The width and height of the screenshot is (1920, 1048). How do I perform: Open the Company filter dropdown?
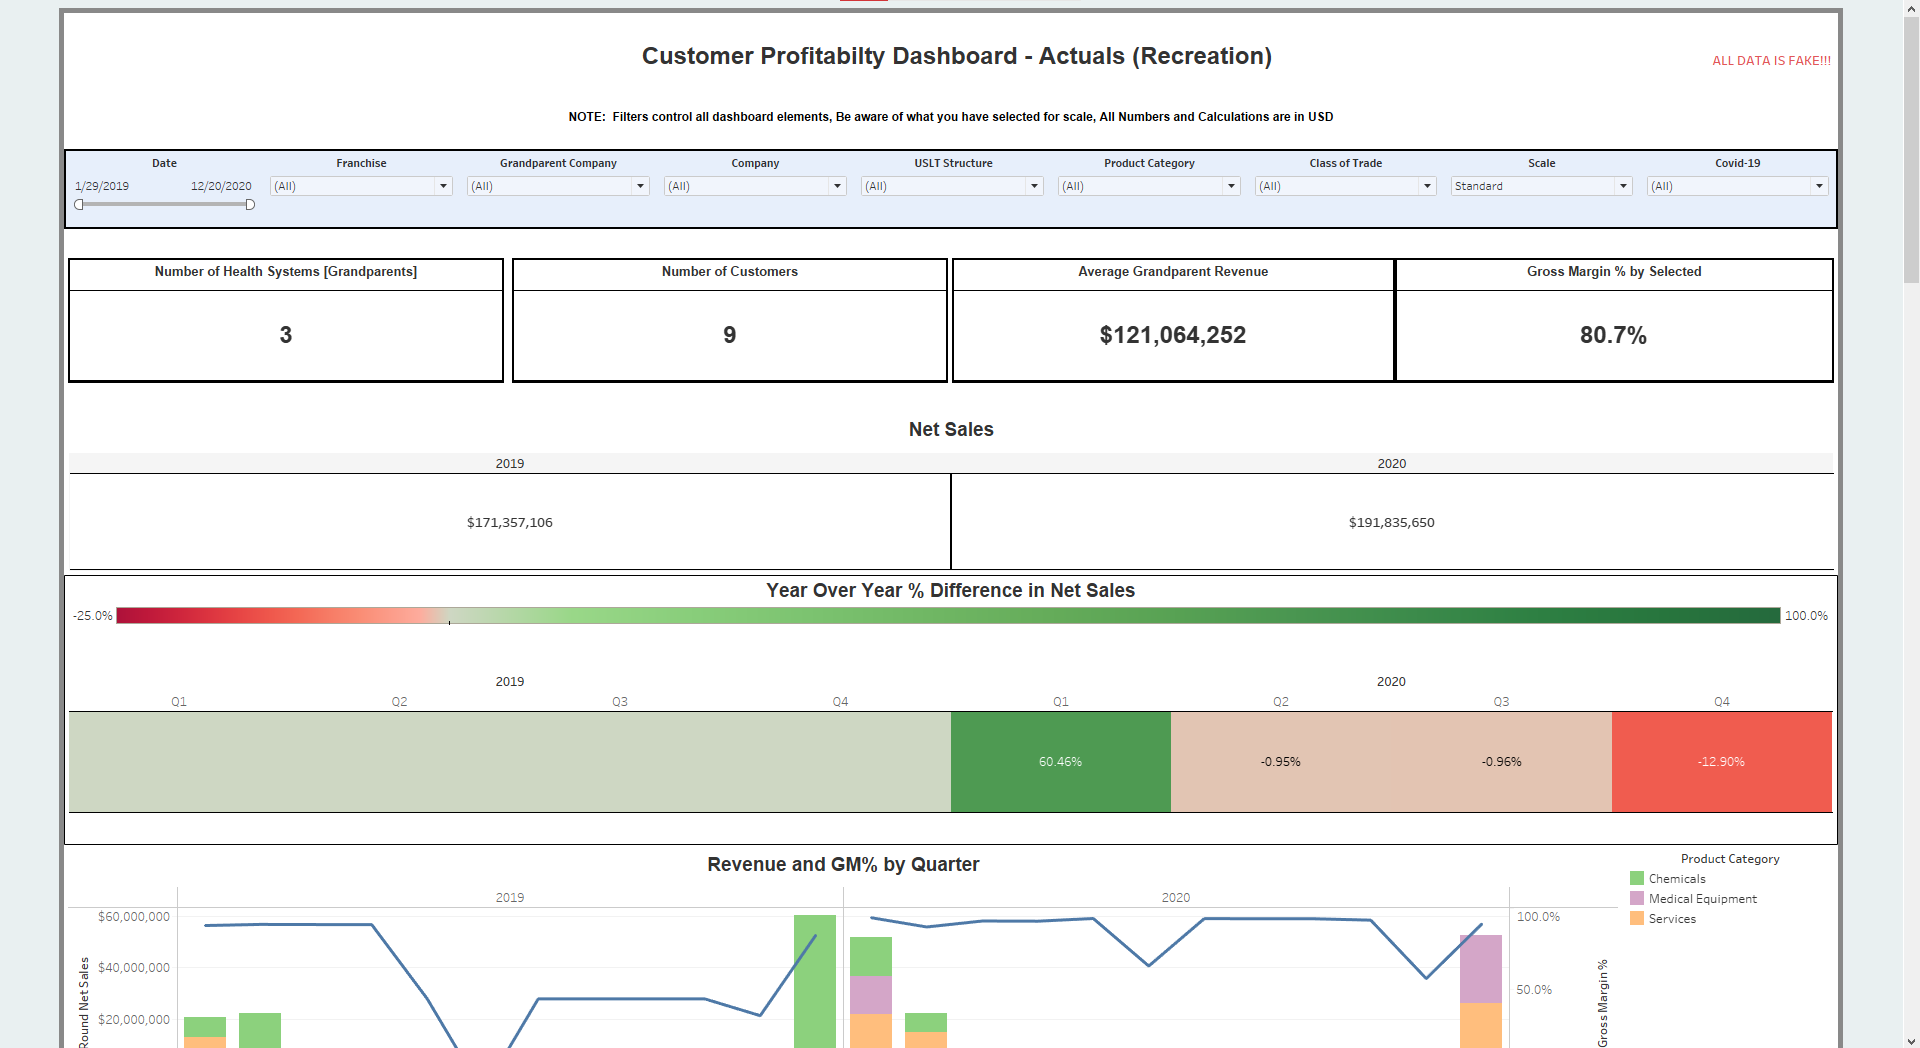(755, 186)
